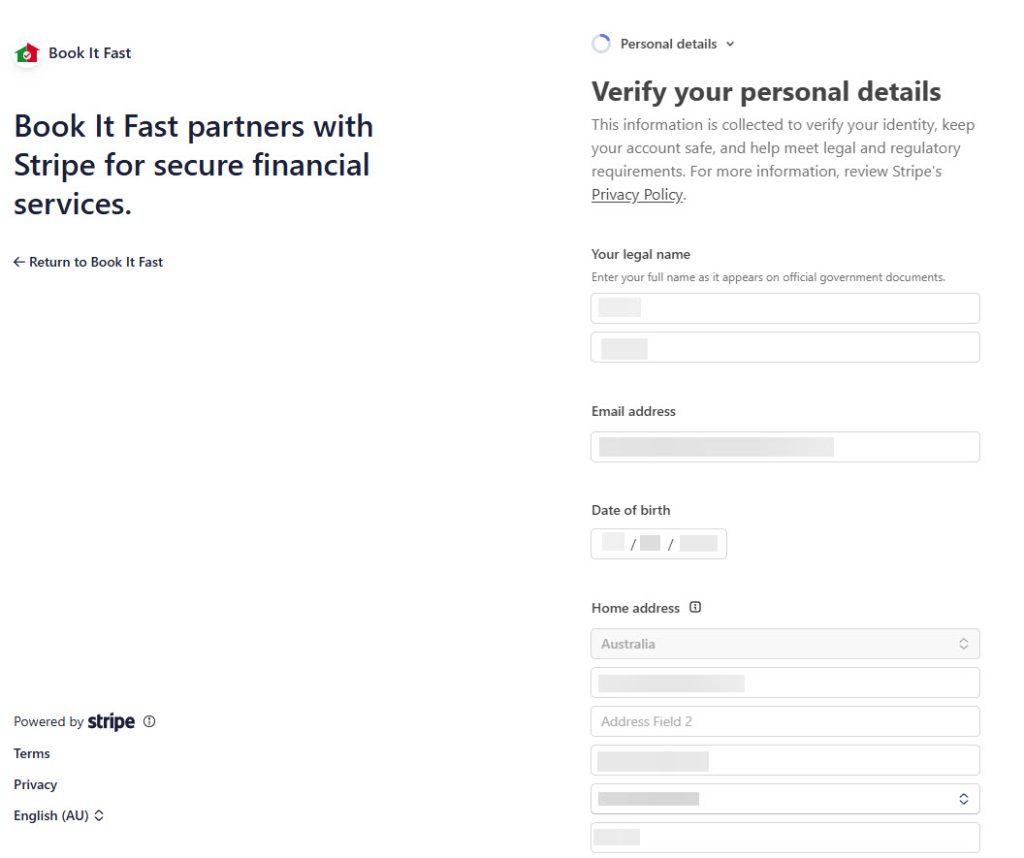1024x858 pixels.
Task: Open the state selection dropdown
Action: [x=785, y=799]
